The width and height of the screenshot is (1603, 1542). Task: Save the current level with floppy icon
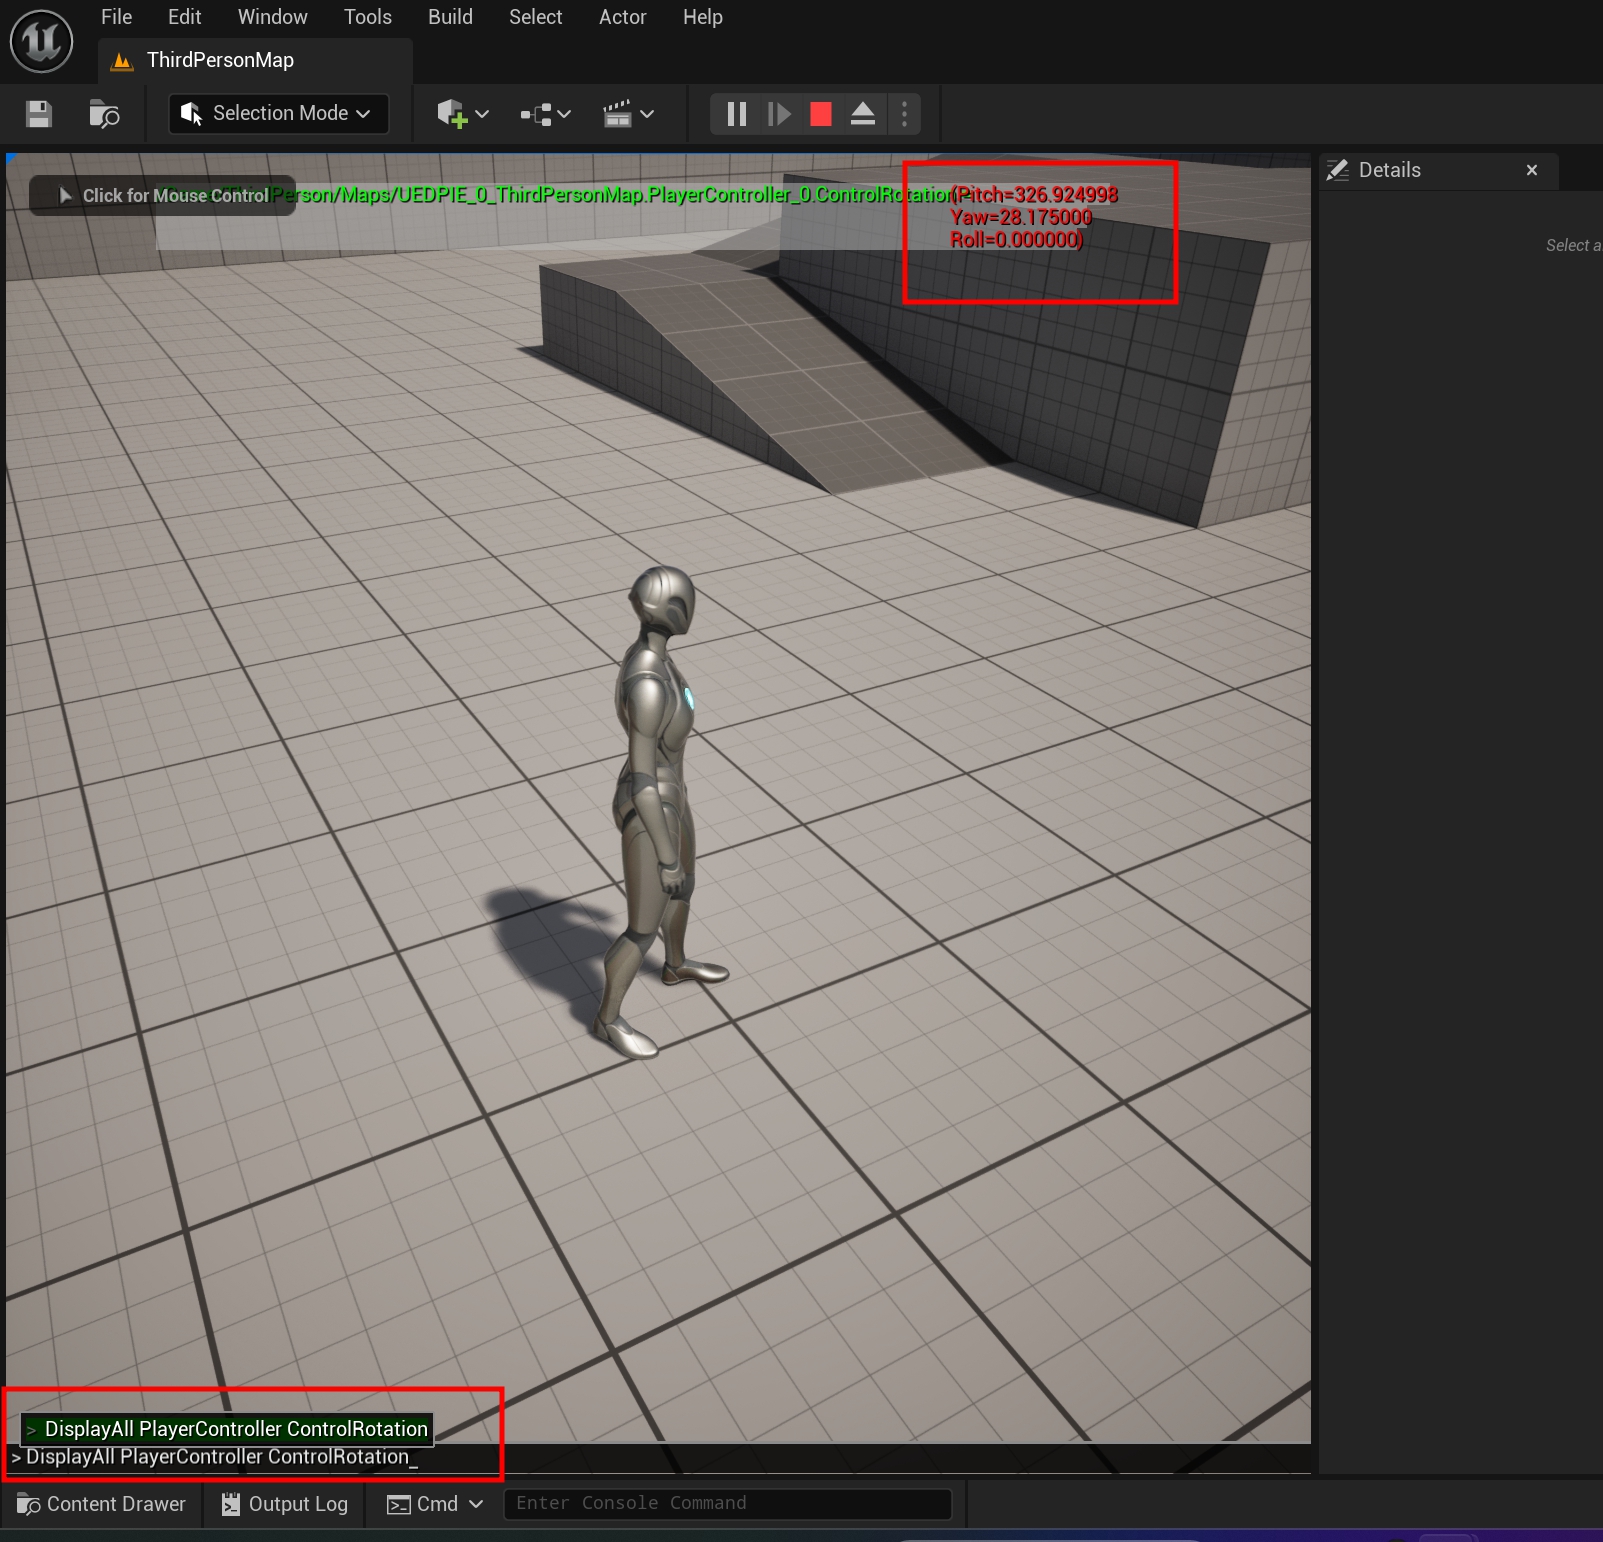point(39,114)
